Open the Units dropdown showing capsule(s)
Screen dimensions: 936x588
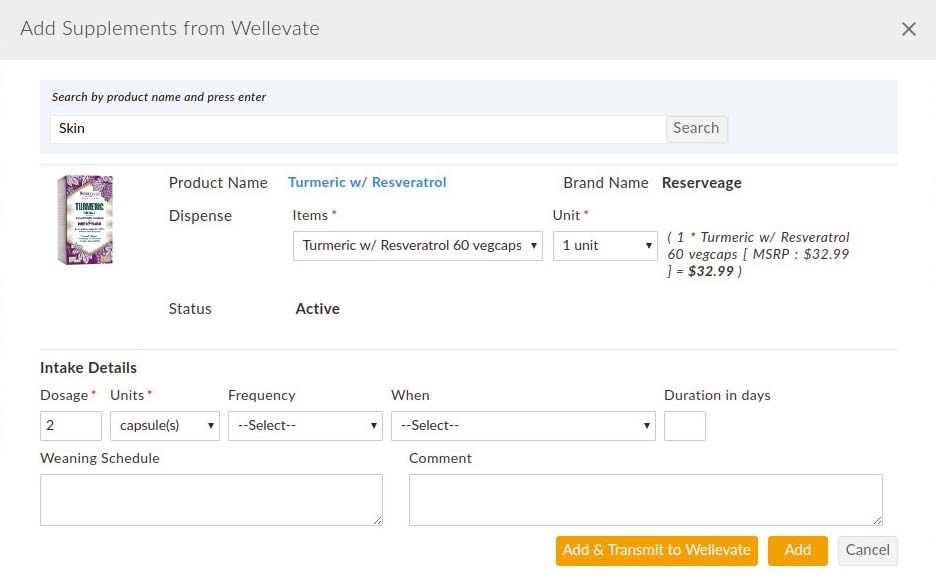164,425
